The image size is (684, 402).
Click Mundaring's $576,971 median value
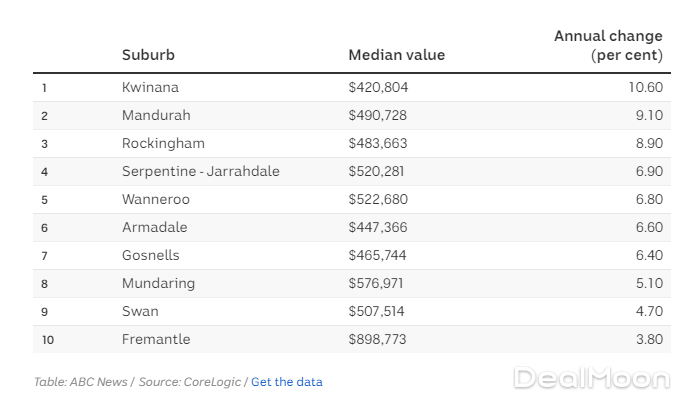coord(377,283)
